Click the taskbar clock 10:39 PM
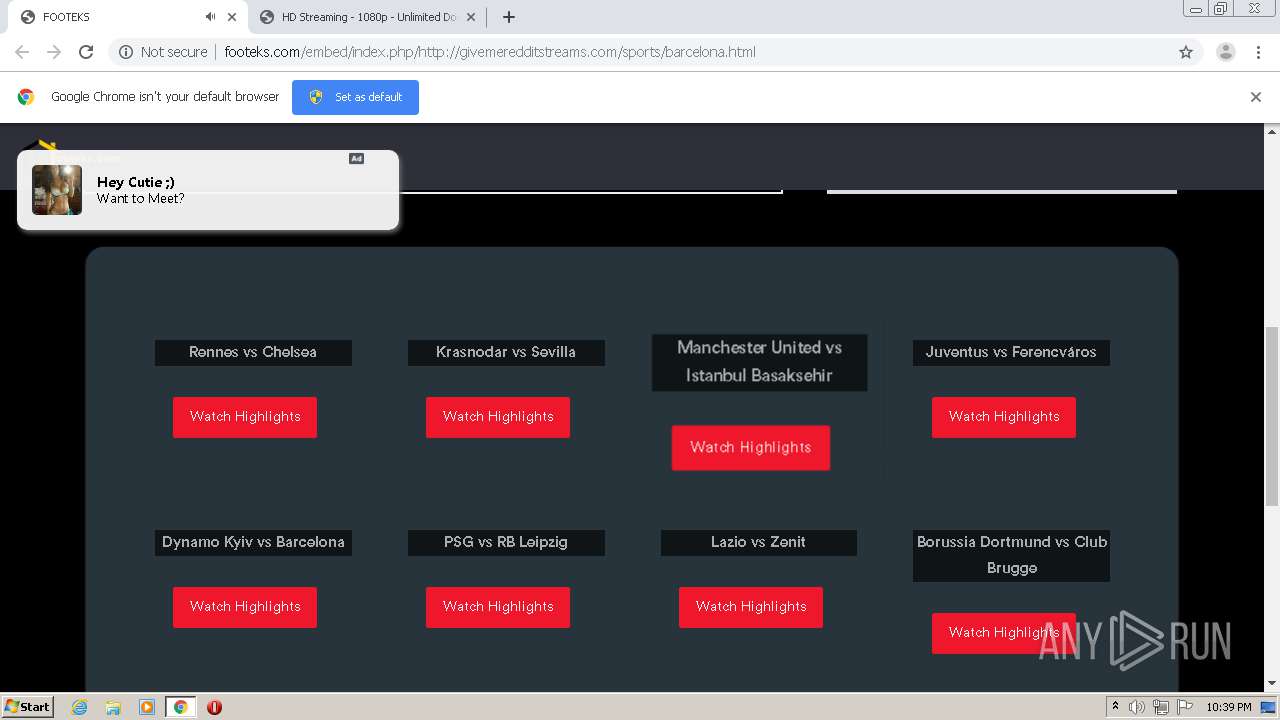 1228,707
